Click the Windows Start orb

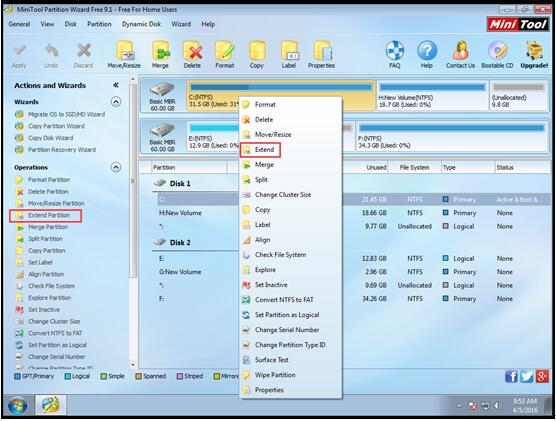pyautogui.click(x=17, y=406)
